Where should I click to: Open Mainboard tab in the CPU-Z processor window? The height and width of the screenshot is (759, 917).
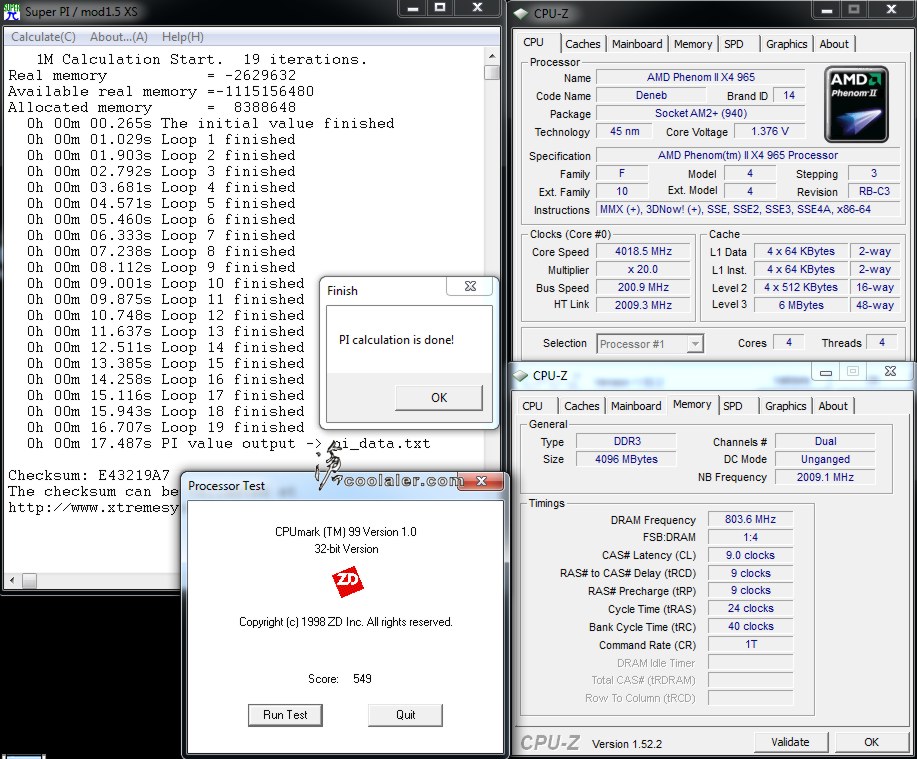(637, 44)
